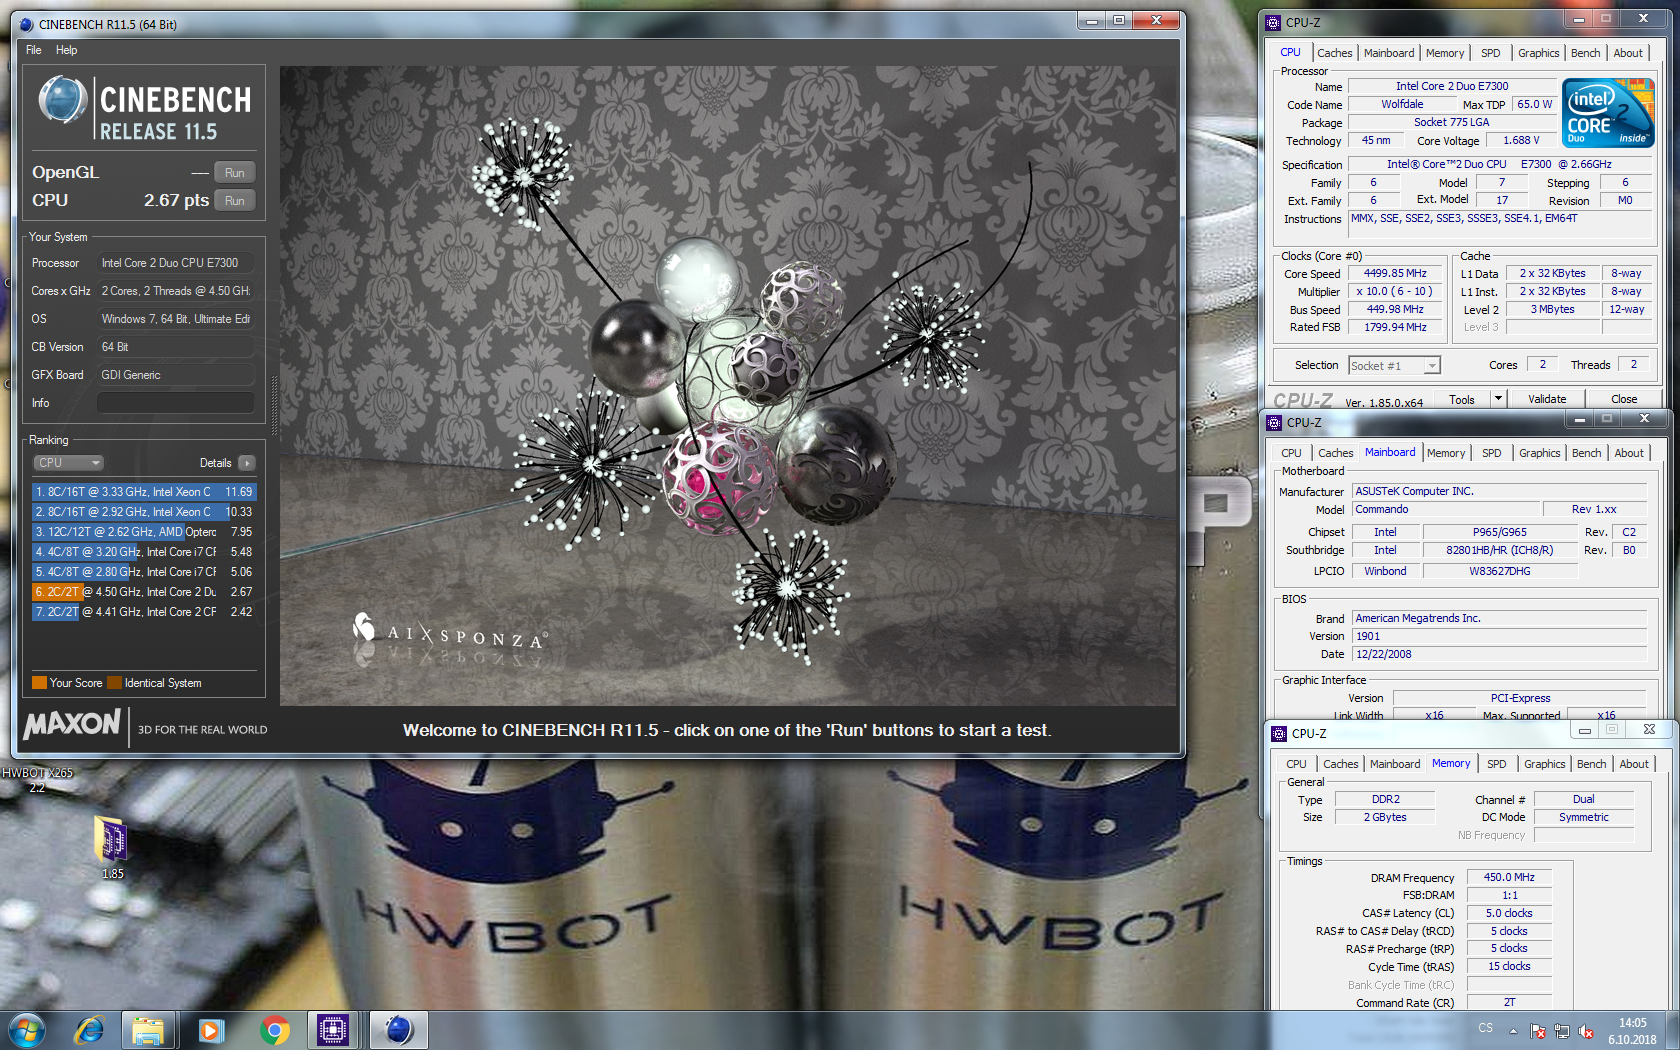This screenshot has height=1050, width=1680.
Task: Launch Google Chrome from the taskbar
Action: pyautogui.click(x=274, y=1030)
